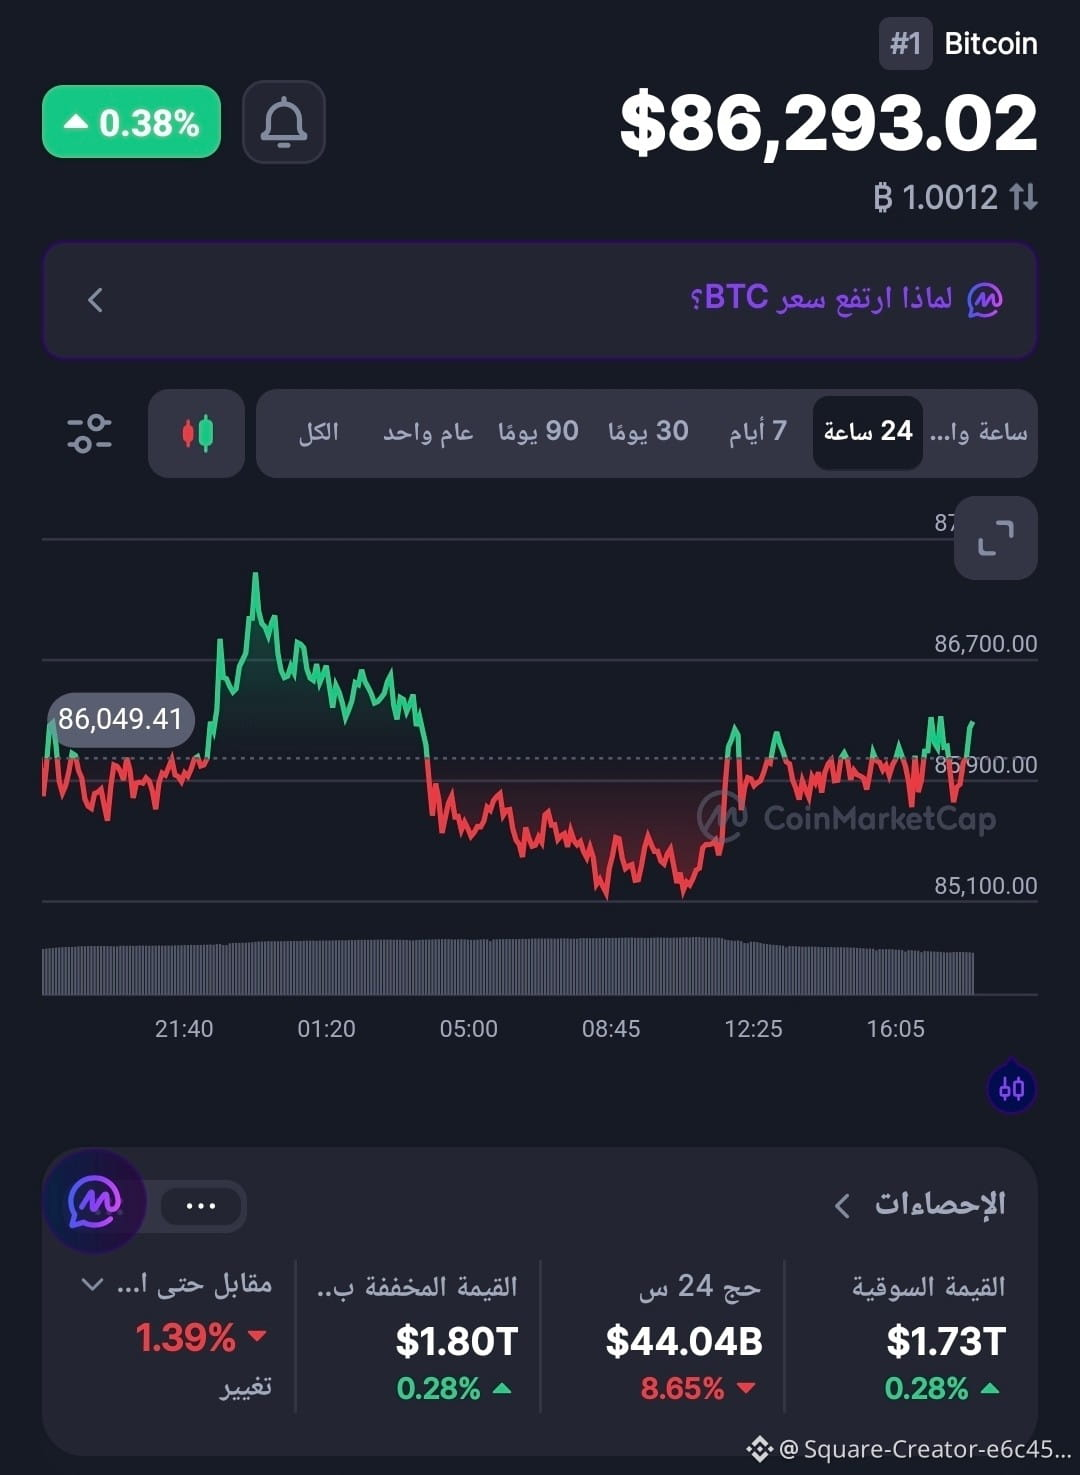Tap the #1 rank badge
Screen dimensions: 1080x1475
905,44
